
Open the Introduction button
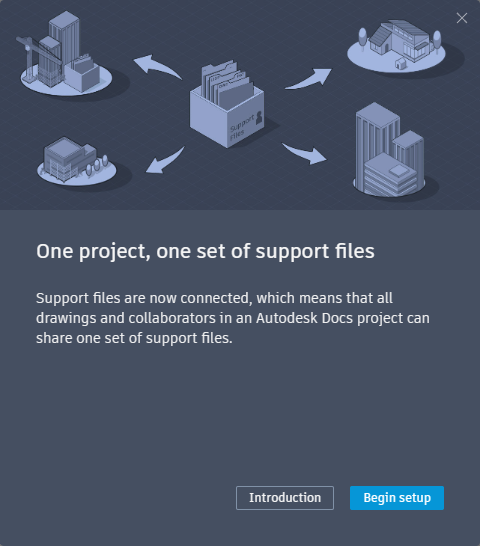[x=285, y=498]
